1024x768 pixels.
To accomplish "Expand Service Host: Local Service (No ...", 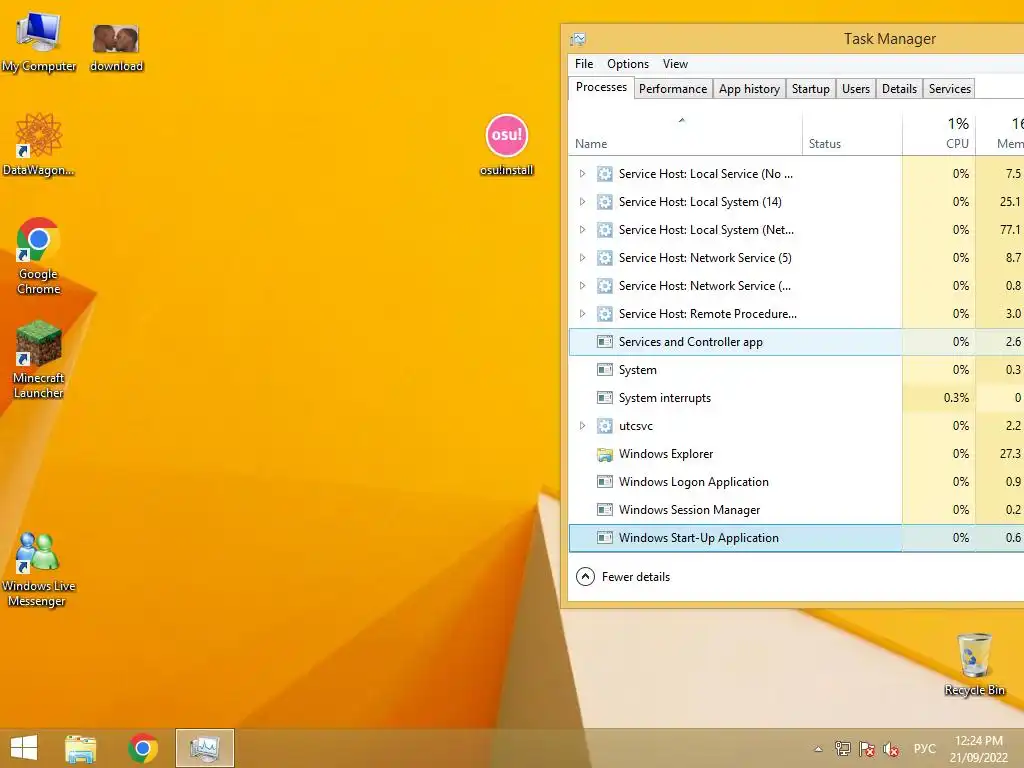I will 583,174.
